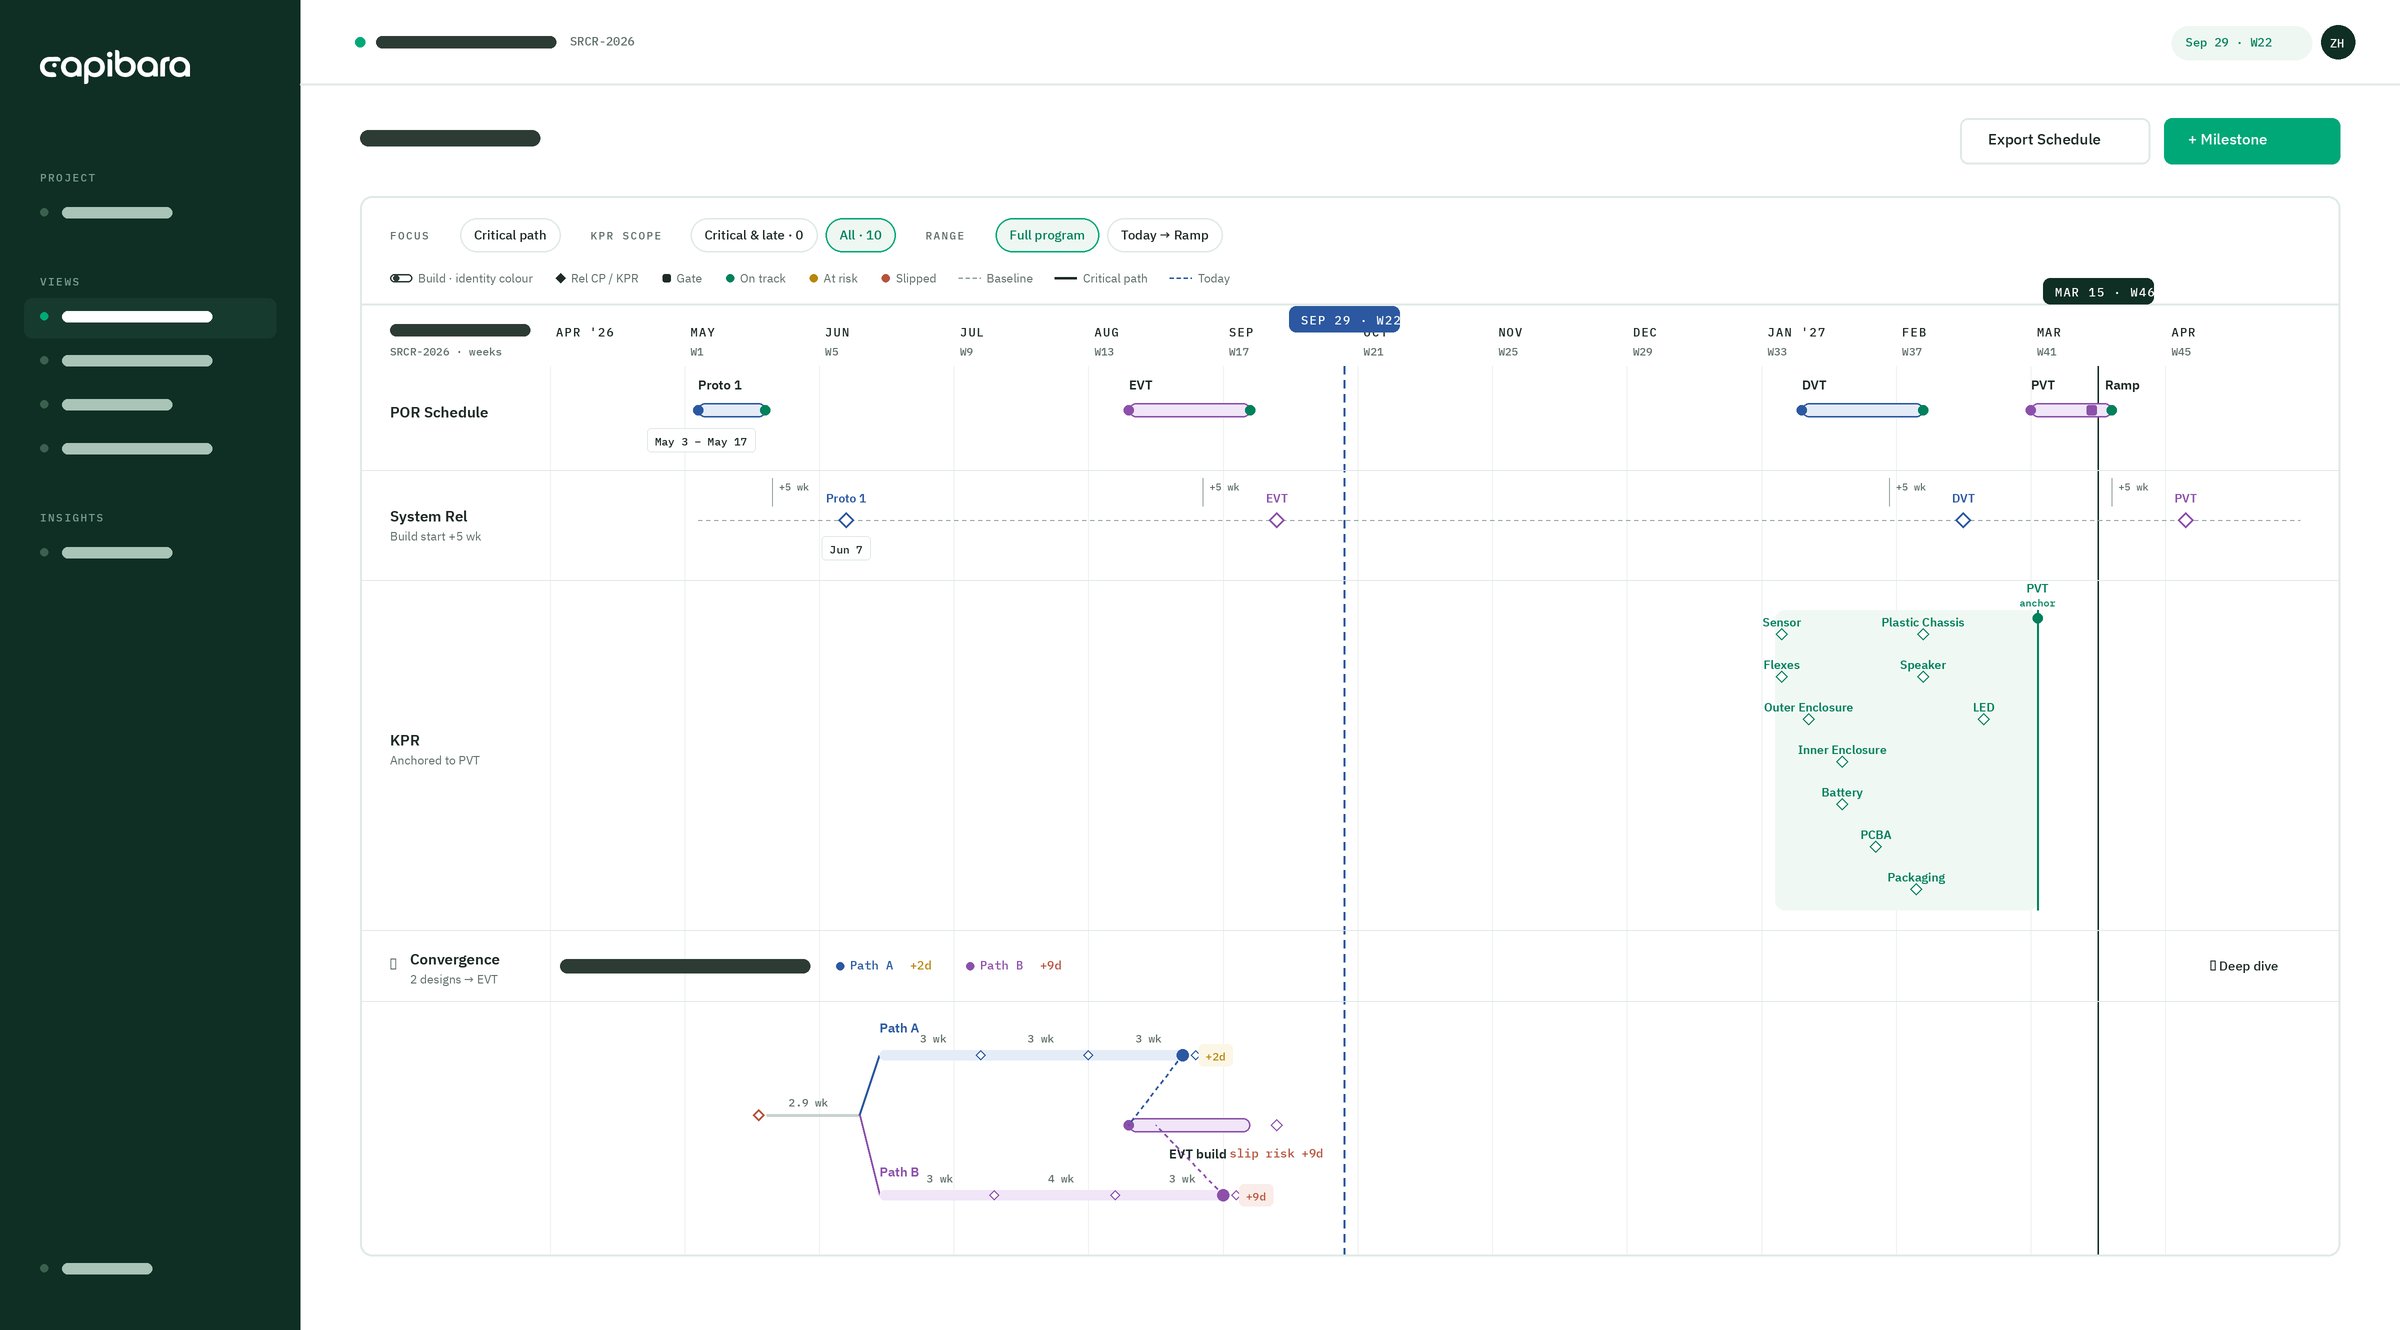Click the red convergence start diamond
The image size is (2400, 1330).
(759, 1116)
